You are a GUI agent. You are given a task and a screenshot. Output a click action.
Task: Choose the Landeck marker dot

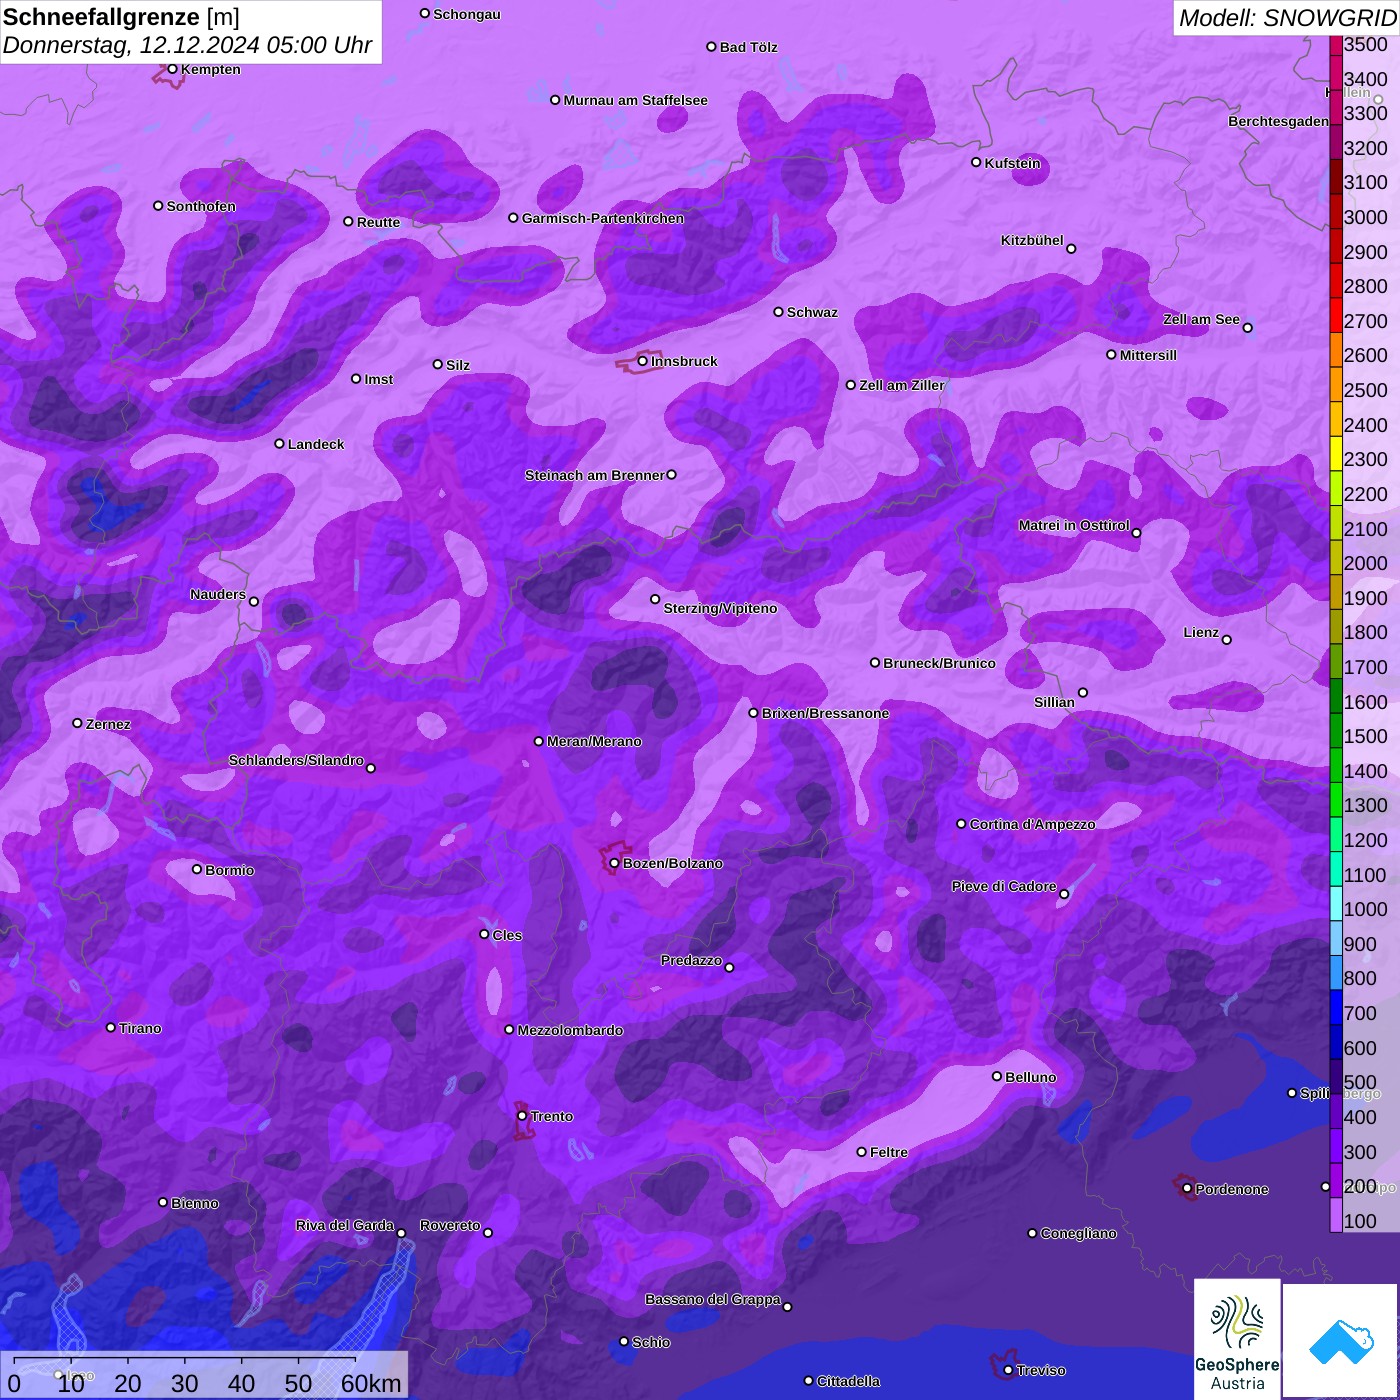(x=280, y=443)
